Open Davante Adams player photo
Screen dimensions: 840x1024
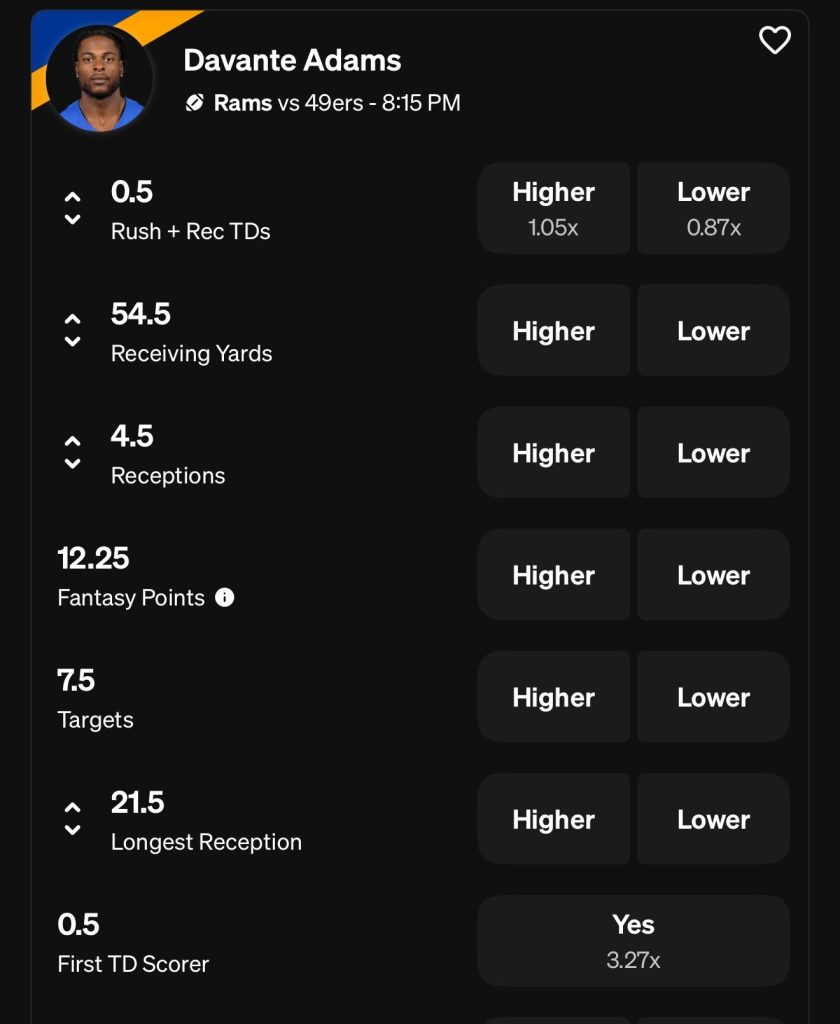point(100,77)
